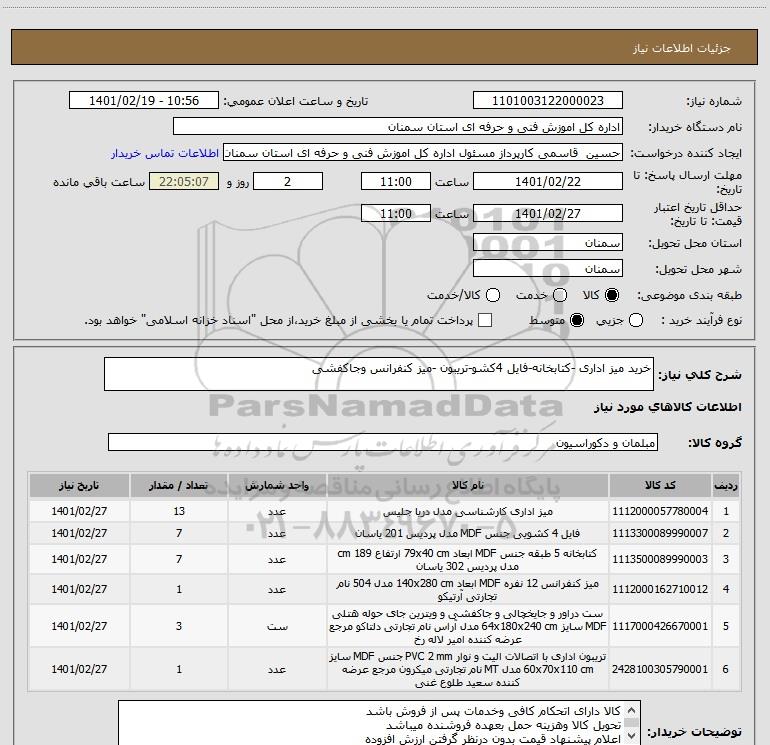The height and width of the screenshot is (745, 770).
Task: Click the general need description text box
Action: pos(379,374)
